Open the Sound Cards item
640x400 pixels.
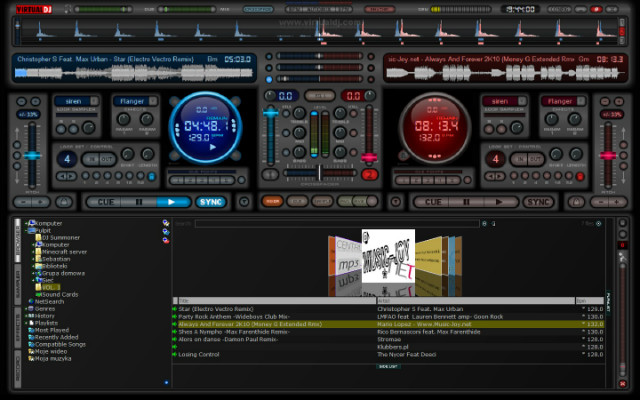(57, 295)
